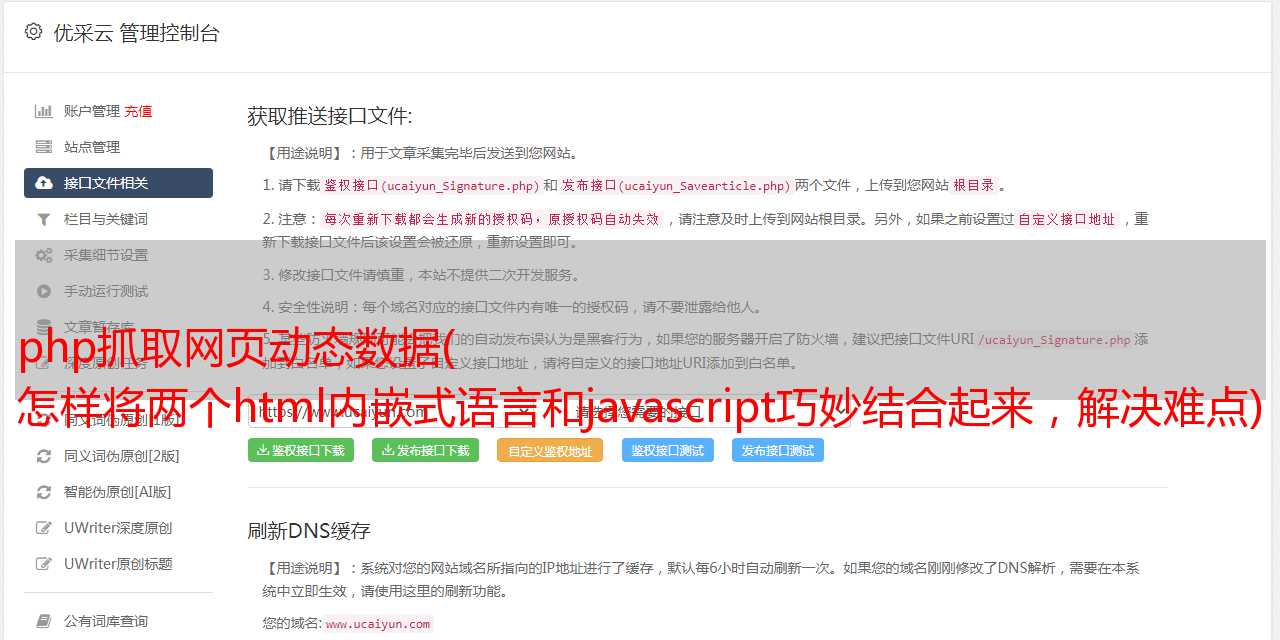This screenshot has height=640, width=1280.
Task: Click the highlighted 自定义接口地址 text
Action: (x=1067, y=220)
